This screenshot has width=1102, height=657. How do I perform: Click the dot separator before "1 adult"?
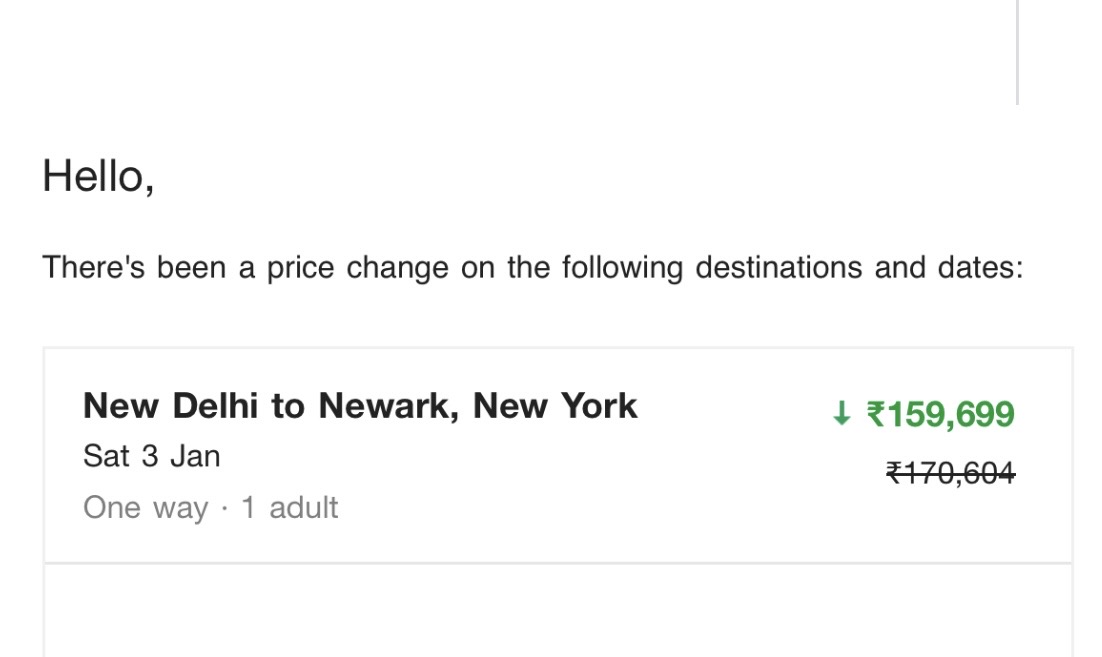pyautogui.click(x=225, y=508)
